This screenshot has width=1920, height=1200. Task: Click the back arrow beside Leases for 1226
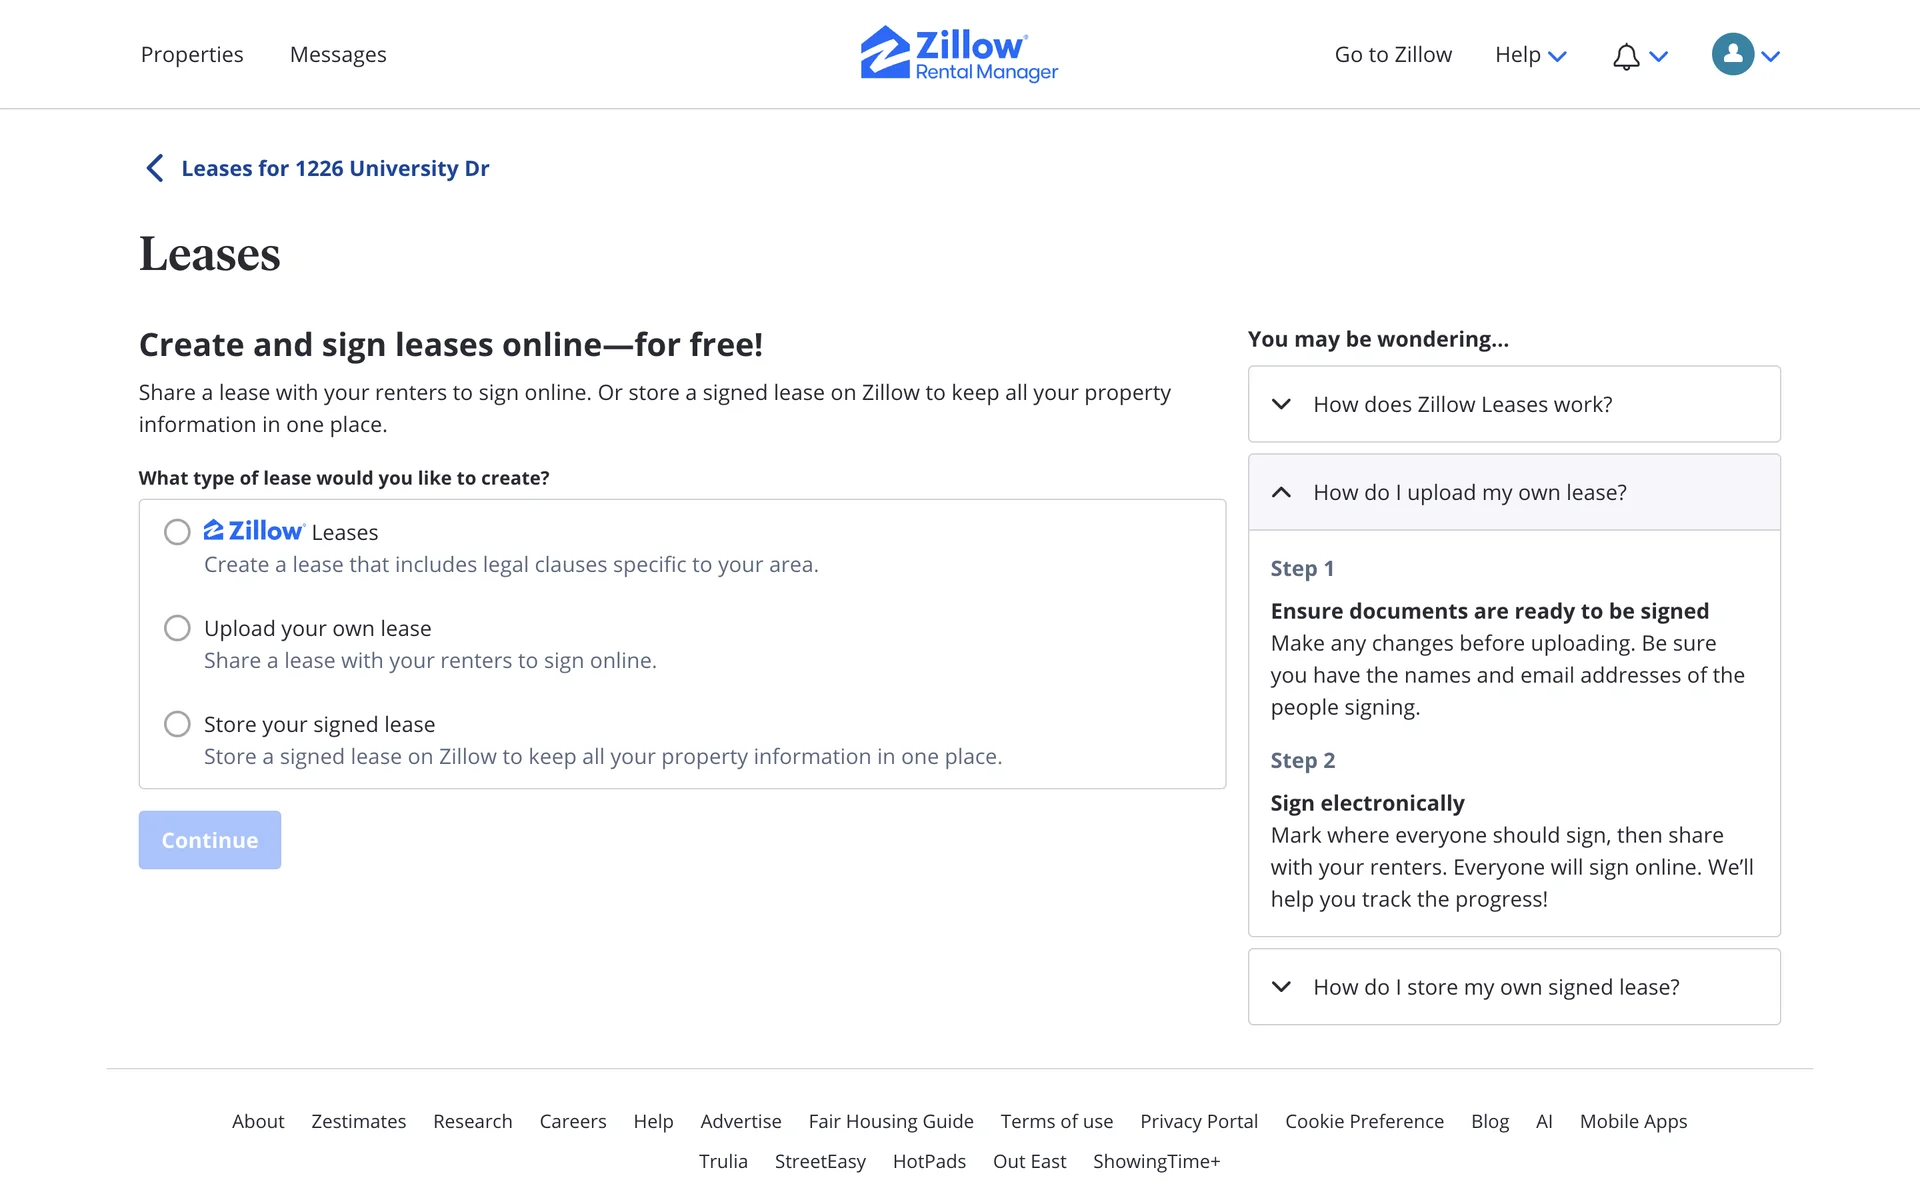pos(155,168)
